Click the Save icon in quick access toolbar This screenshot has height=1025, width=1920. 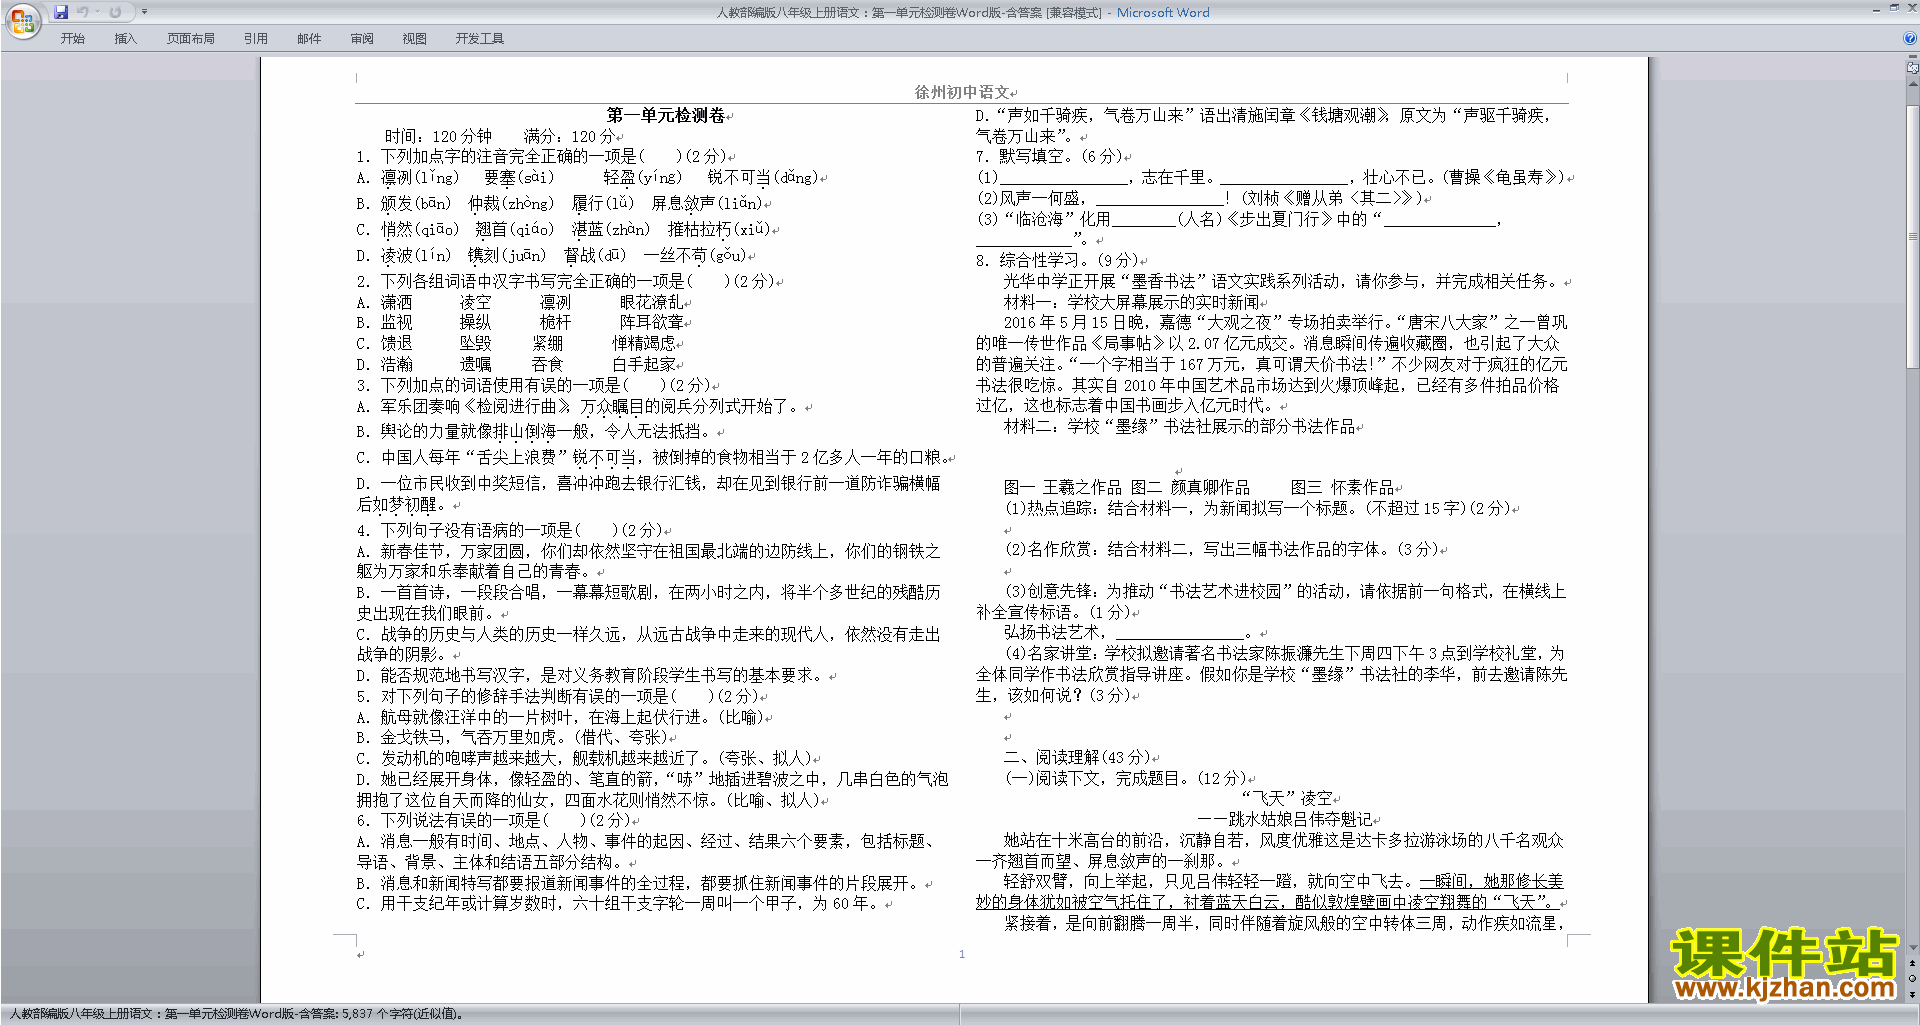[x=61, y=12]
